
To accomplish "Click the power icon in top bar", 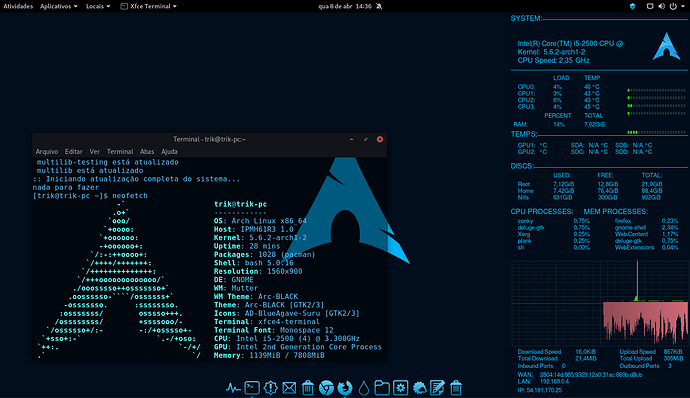I will pos(673,6).
